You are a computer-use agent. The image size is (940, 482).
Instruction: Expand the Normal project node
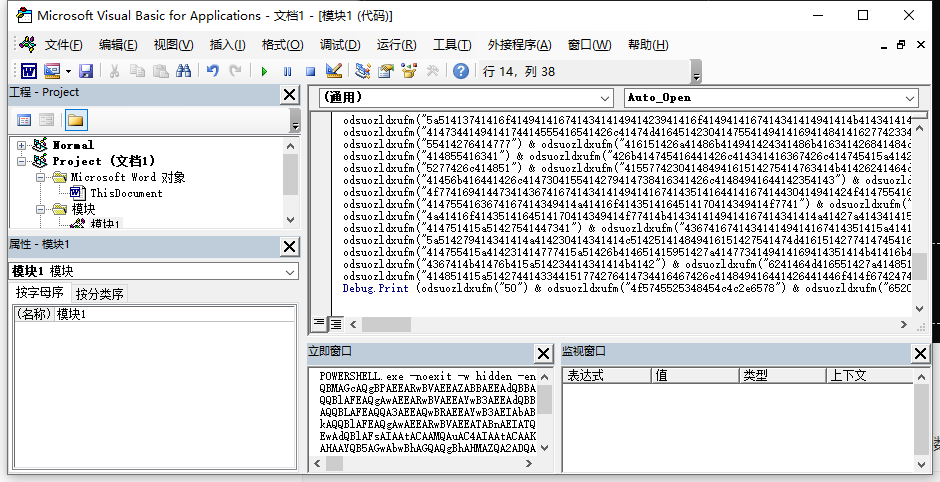(x=22, y=145)
